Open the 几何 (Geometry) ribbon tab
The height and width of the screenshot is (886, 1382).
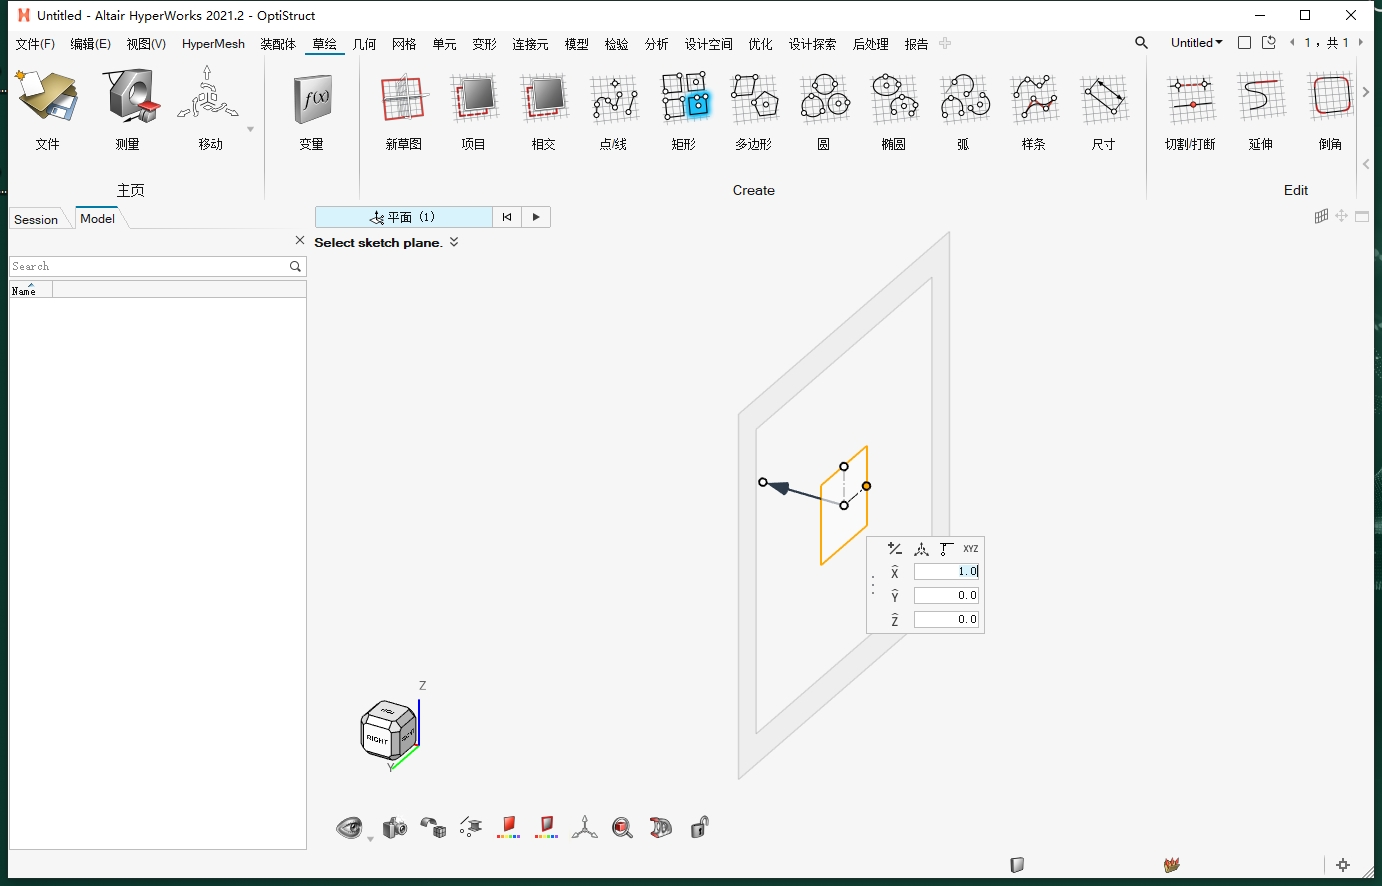pos(364,44)
